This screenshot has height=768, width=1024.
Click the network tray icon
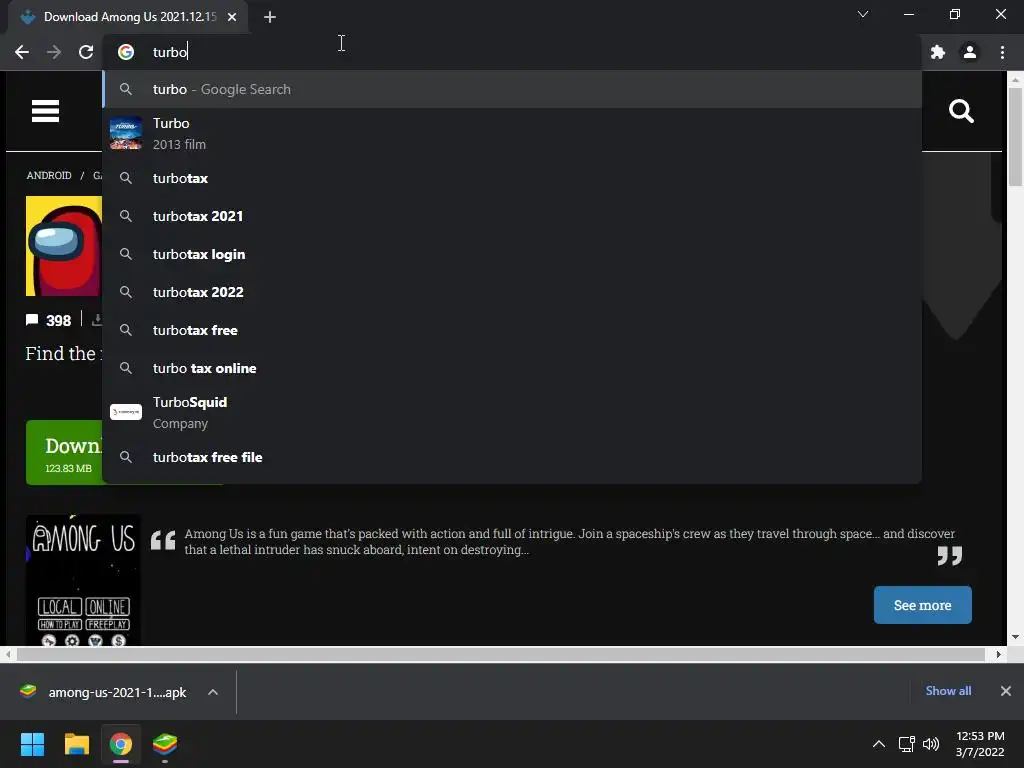coord(906,744)
